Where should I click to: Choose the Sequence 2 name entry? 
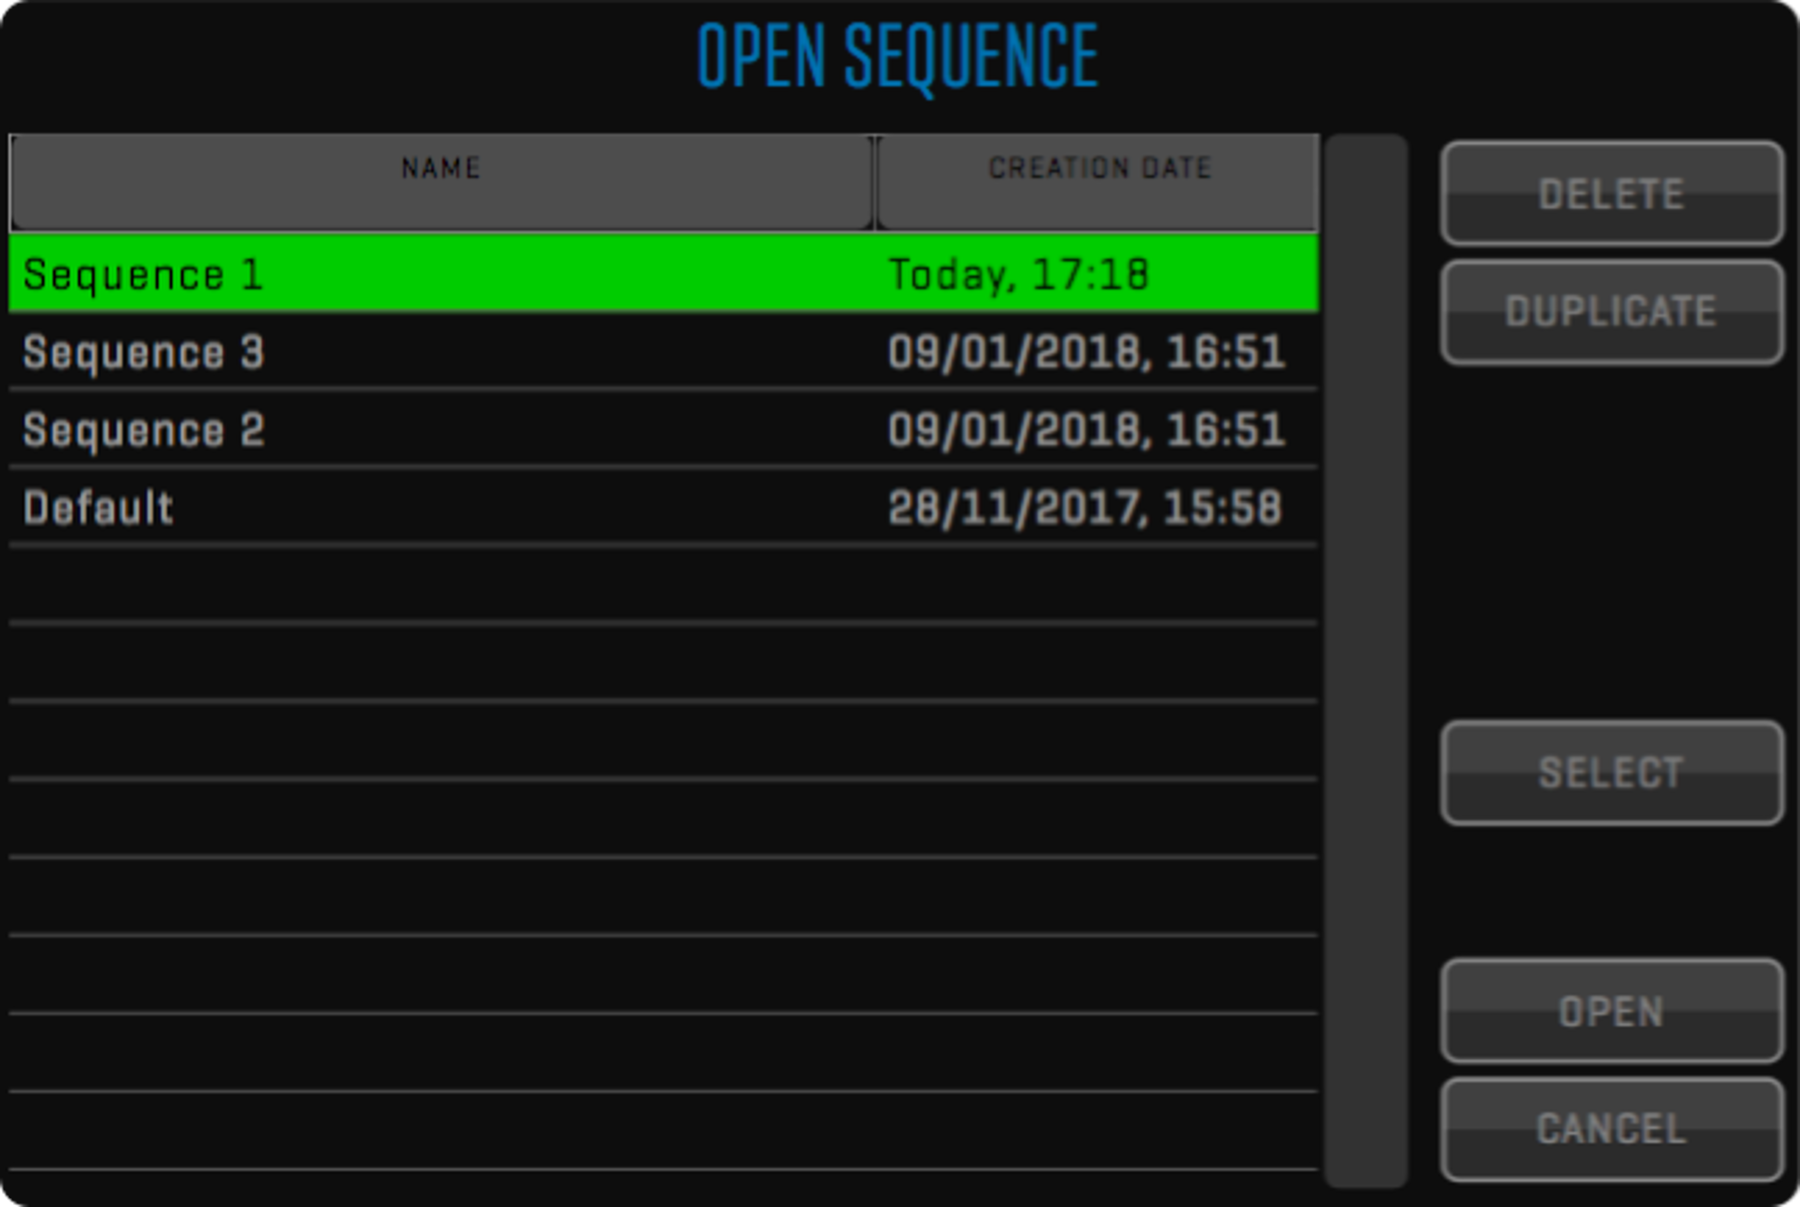click(143, 431)
